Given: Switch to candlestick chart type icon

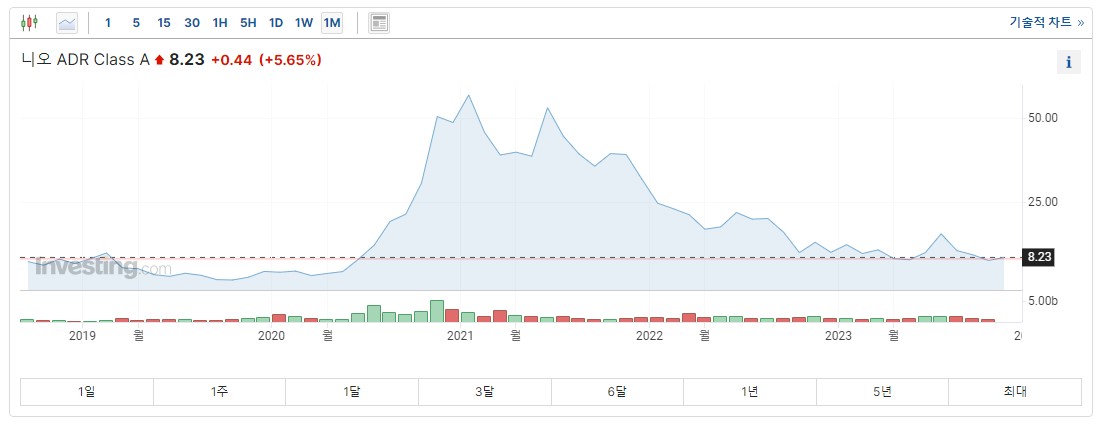Looking at the screenshot, I should (29, 22).
